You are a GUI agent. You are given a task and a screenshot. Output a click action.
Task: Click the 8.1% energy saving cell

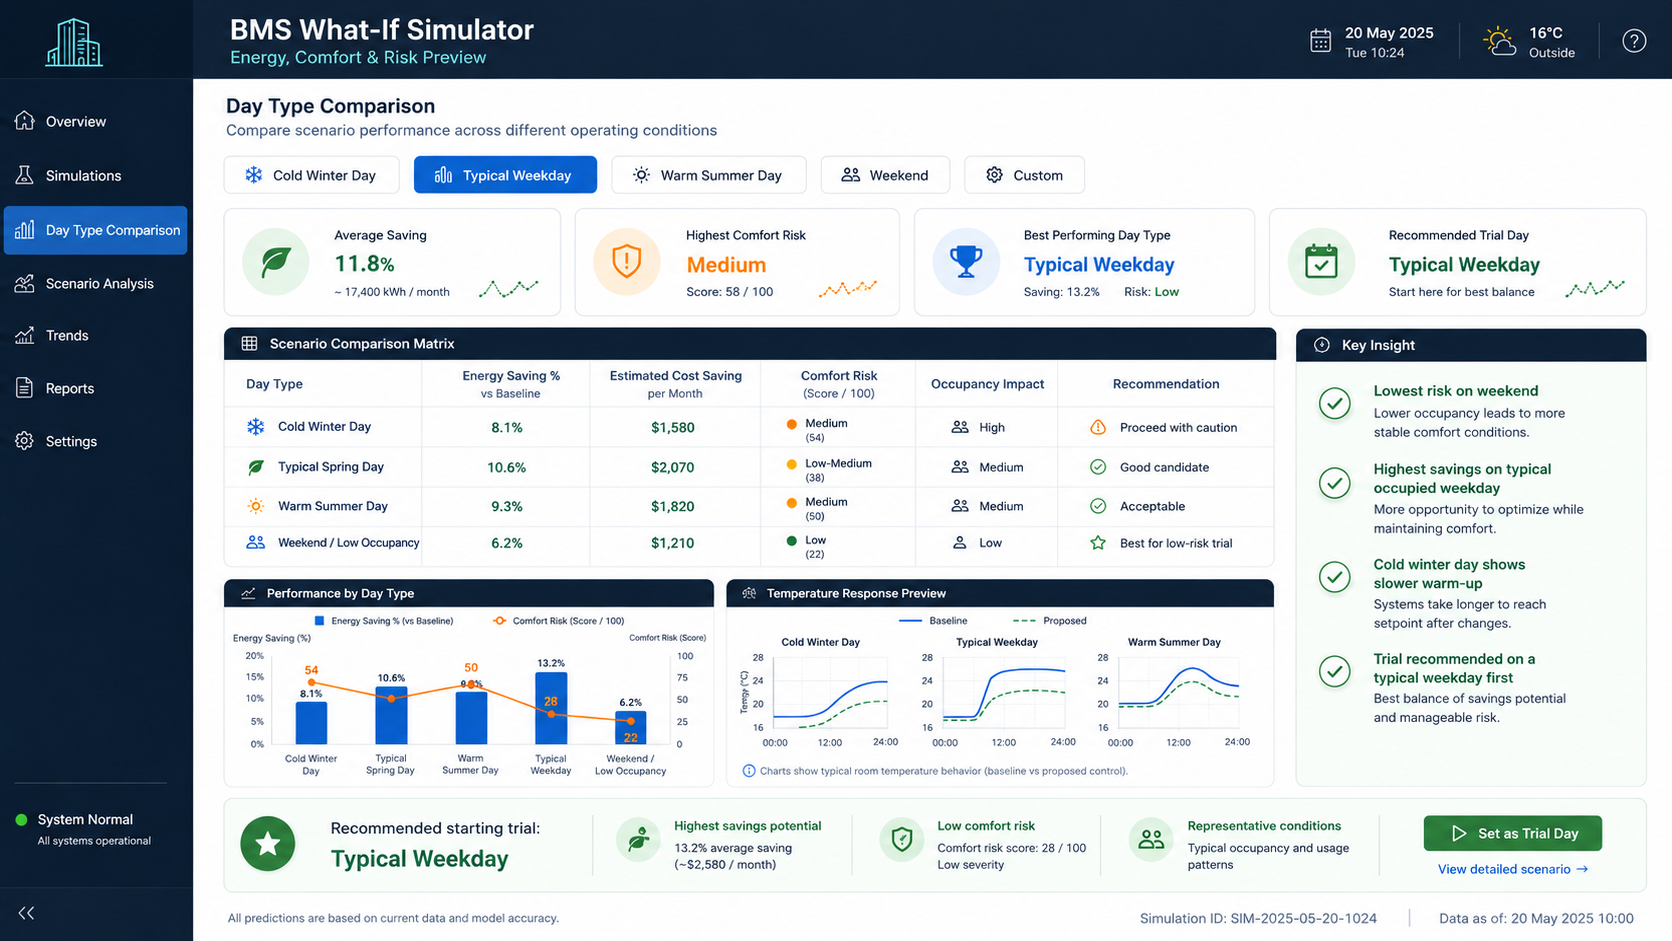(x=507, y=427)
